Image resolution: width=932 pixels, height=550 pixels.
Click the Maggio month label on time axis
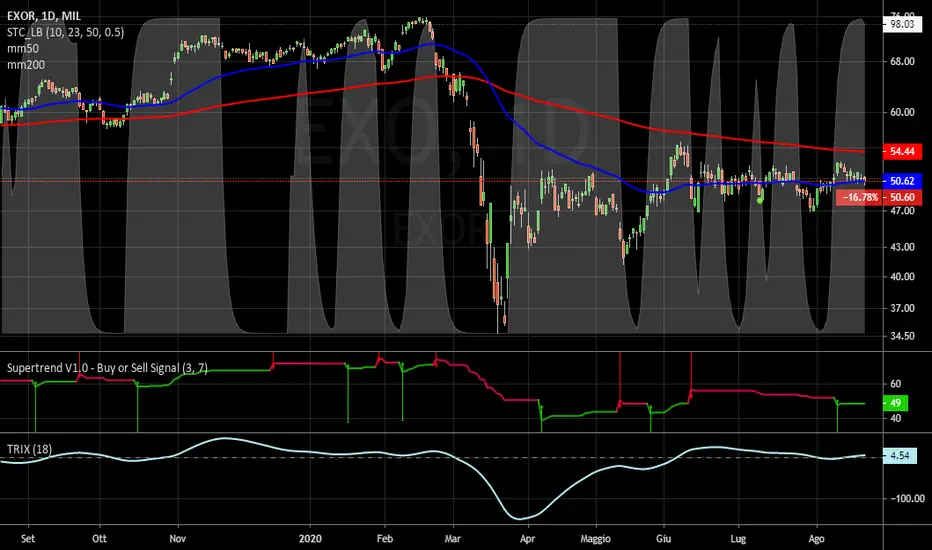click(x=596, y=539)
